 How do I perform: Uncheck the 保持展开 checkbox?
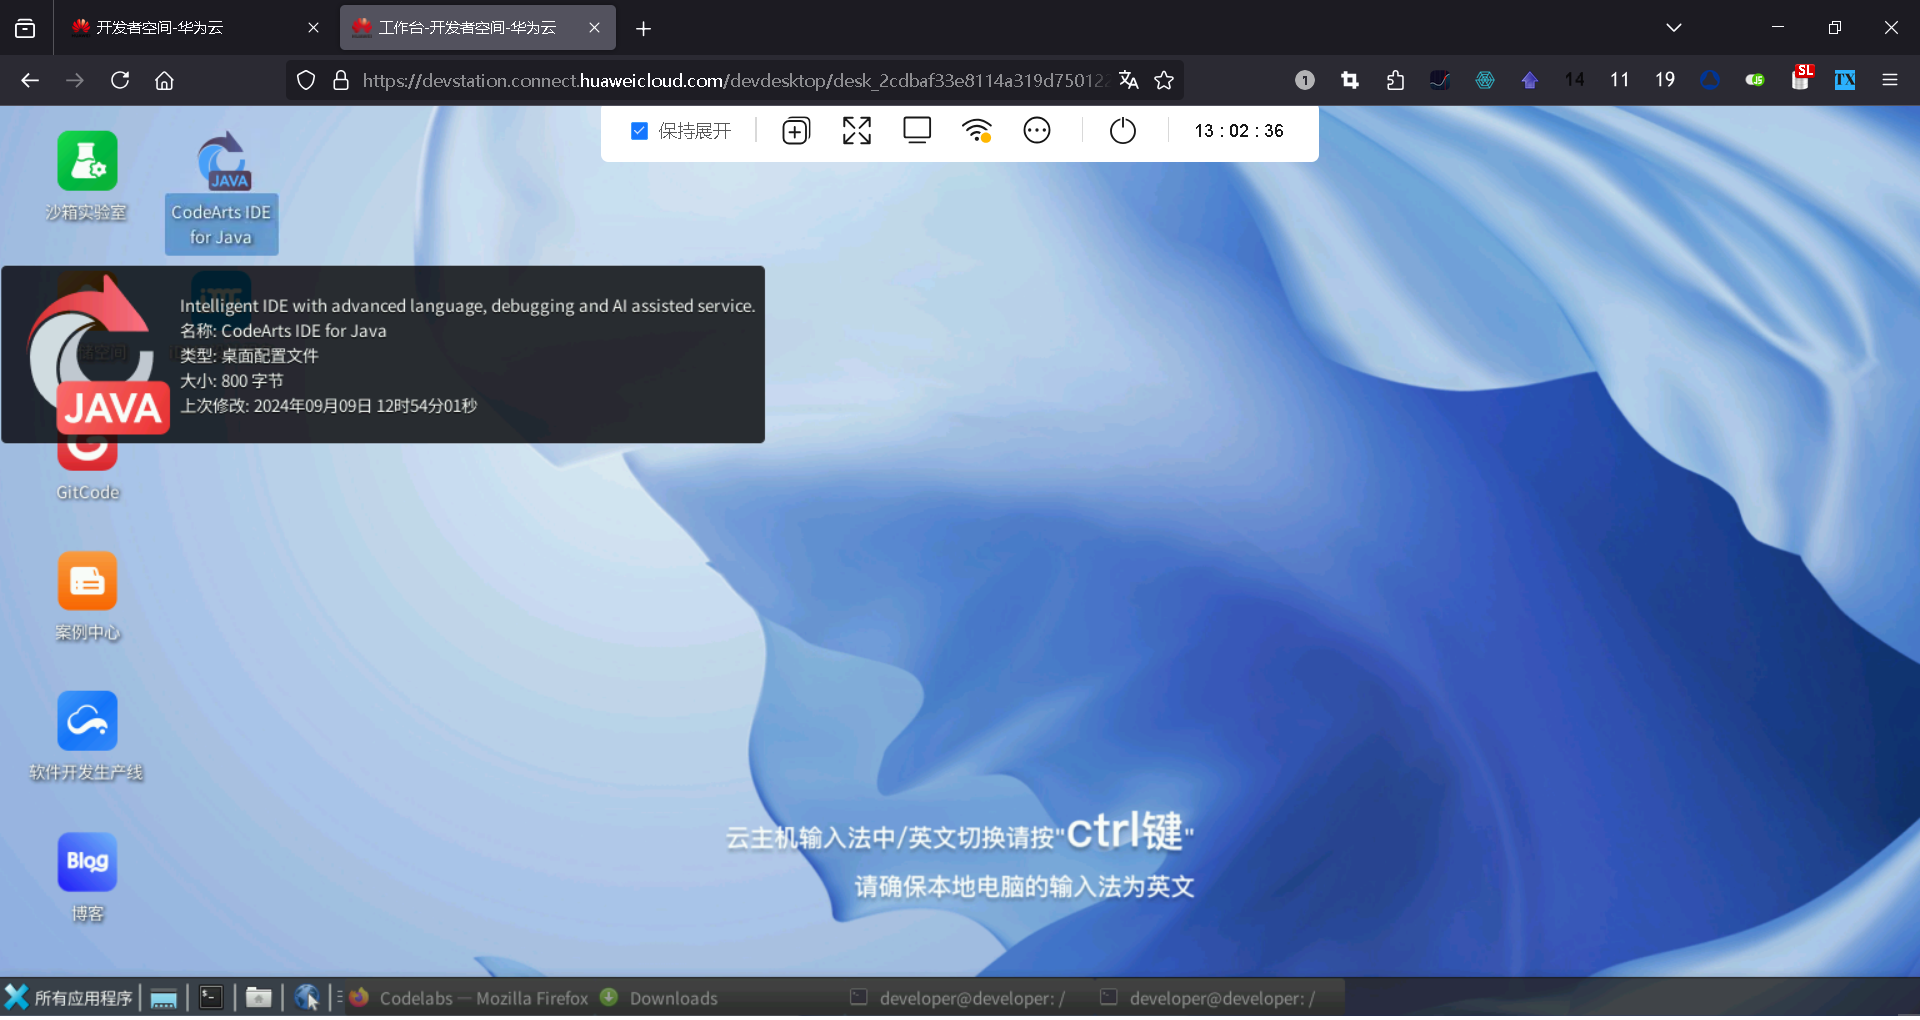[x=638, y=130]
